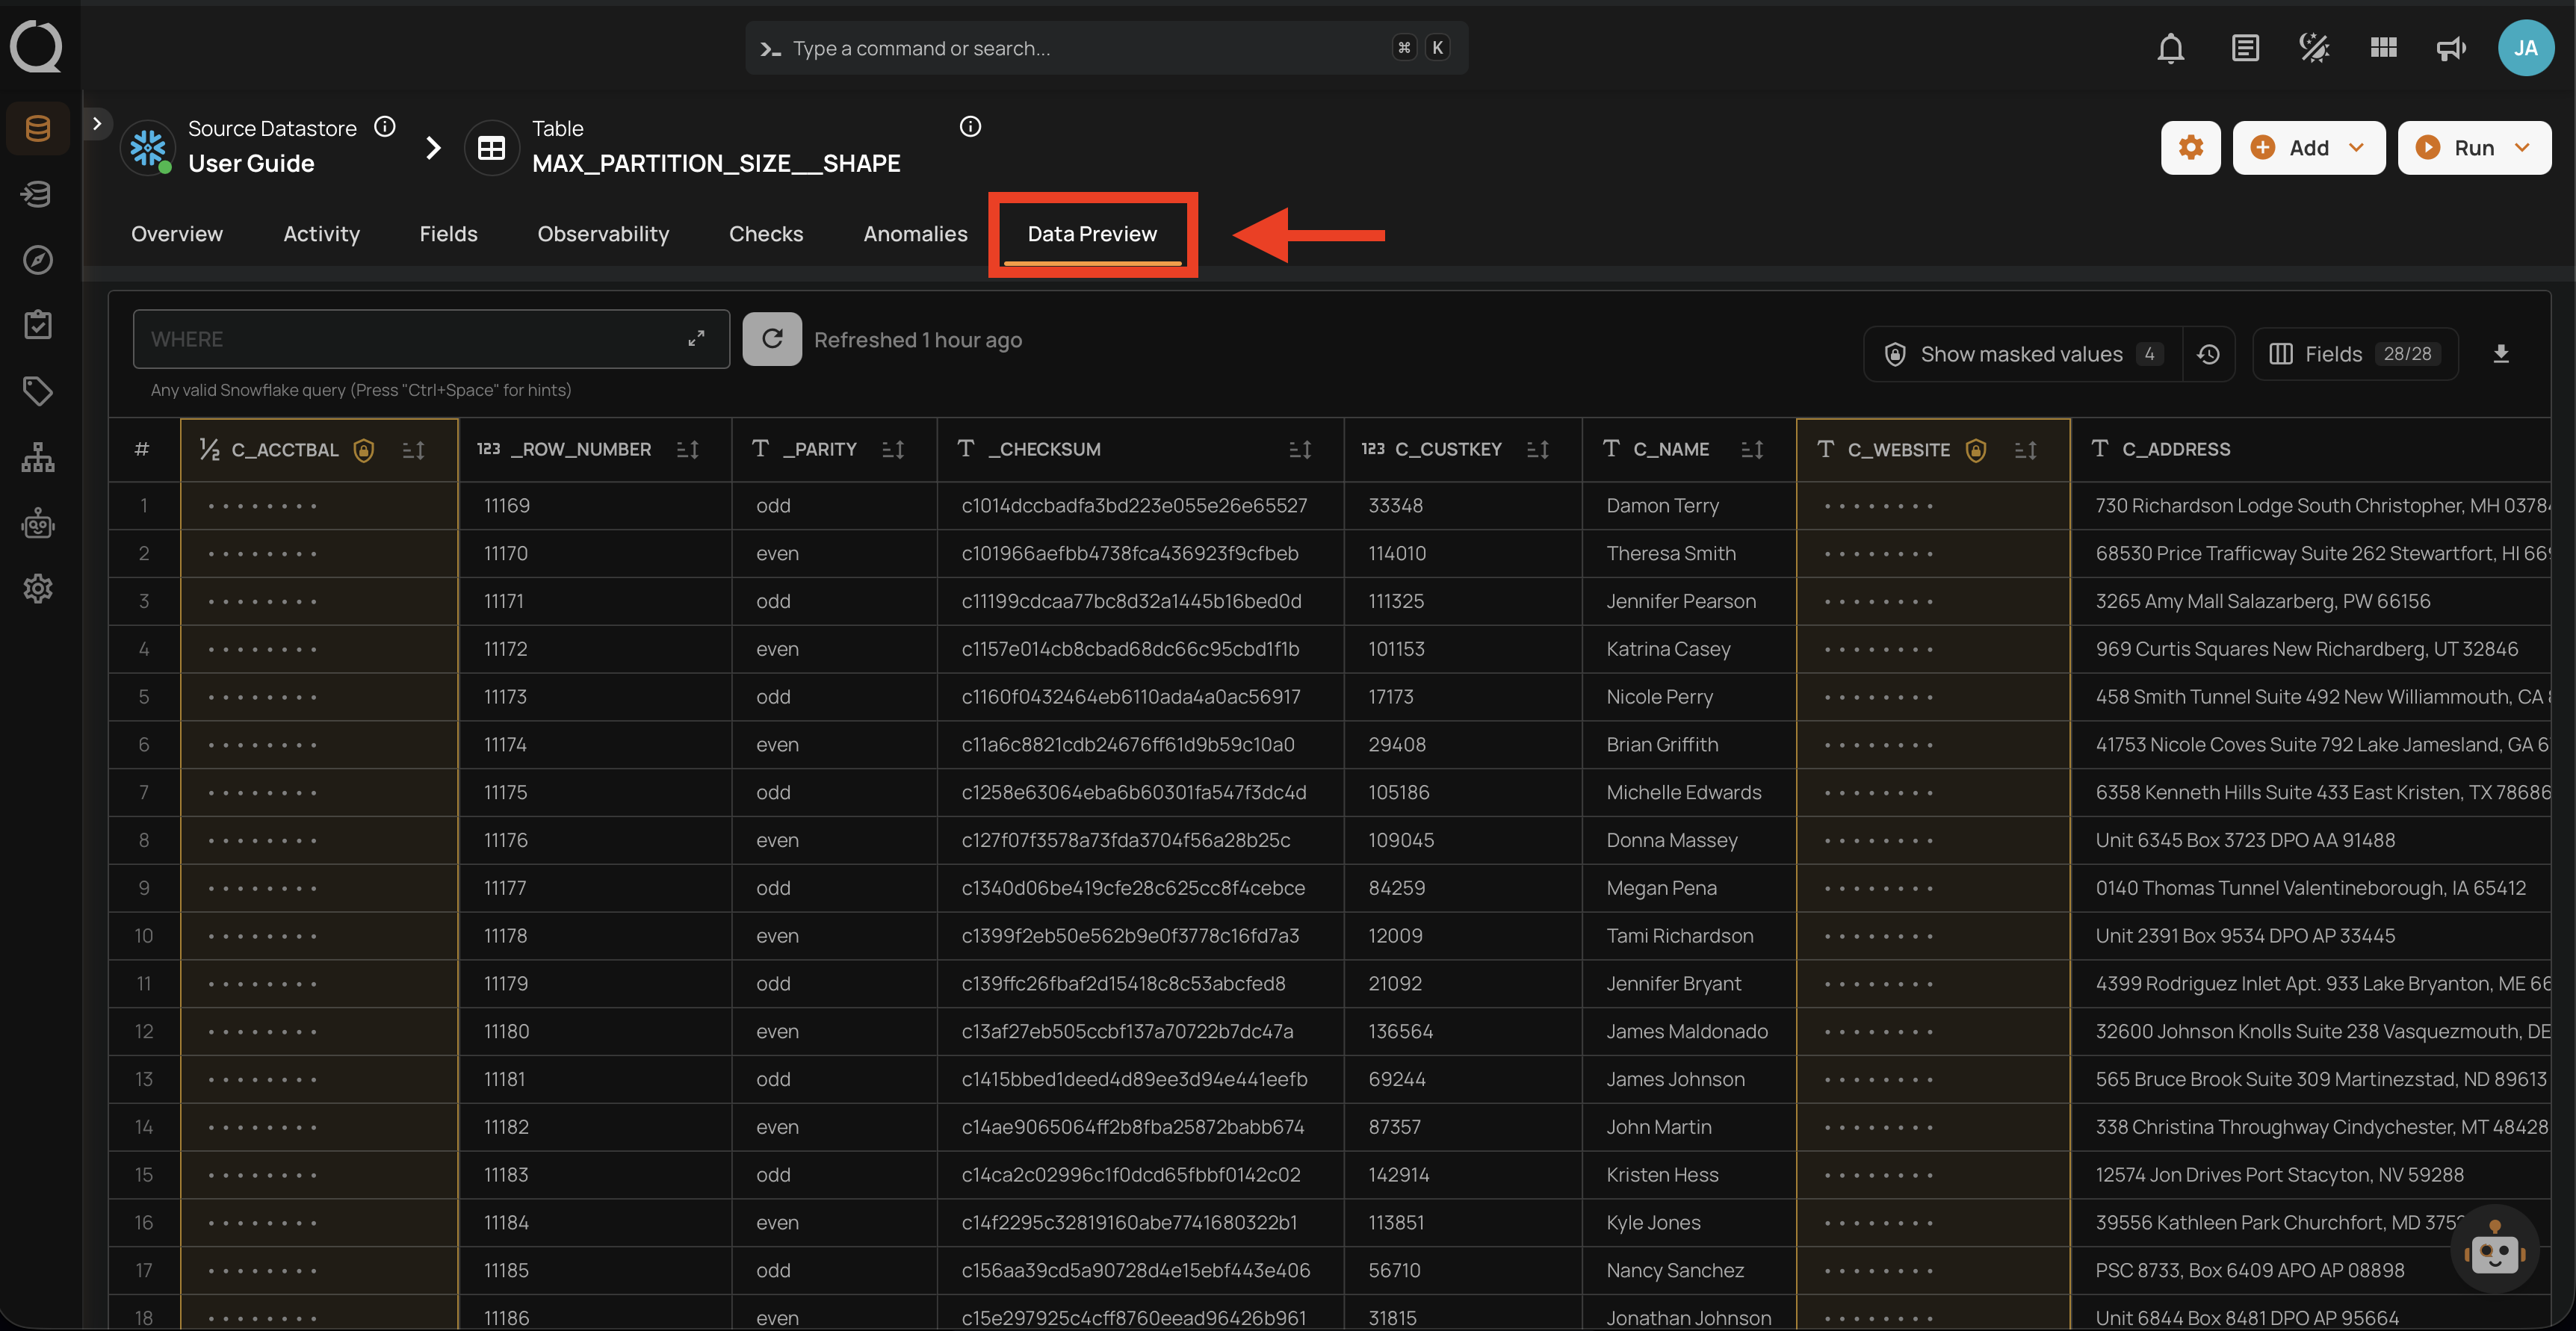The width and height of the screenshot is (2576, 1331).
Task: Click inside the WHERE query field
Action: (x=400, y=339)
